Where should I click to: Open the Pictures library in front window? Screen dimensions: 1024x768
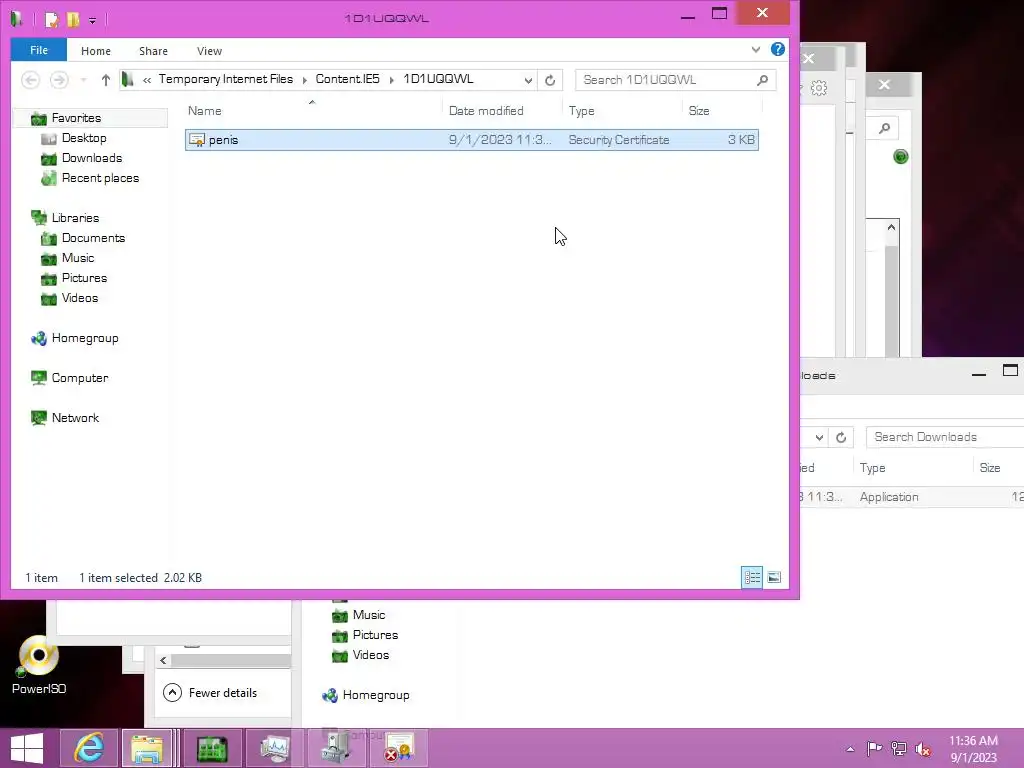pyautogui.click(x=84, y=278)
